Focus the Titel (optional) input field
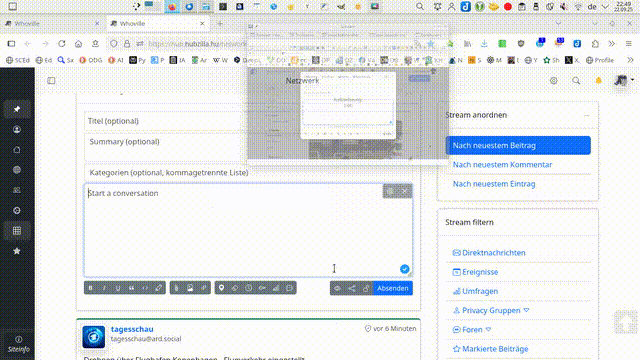640x360 pixels. pyautogui.click(x=163, y=121)
